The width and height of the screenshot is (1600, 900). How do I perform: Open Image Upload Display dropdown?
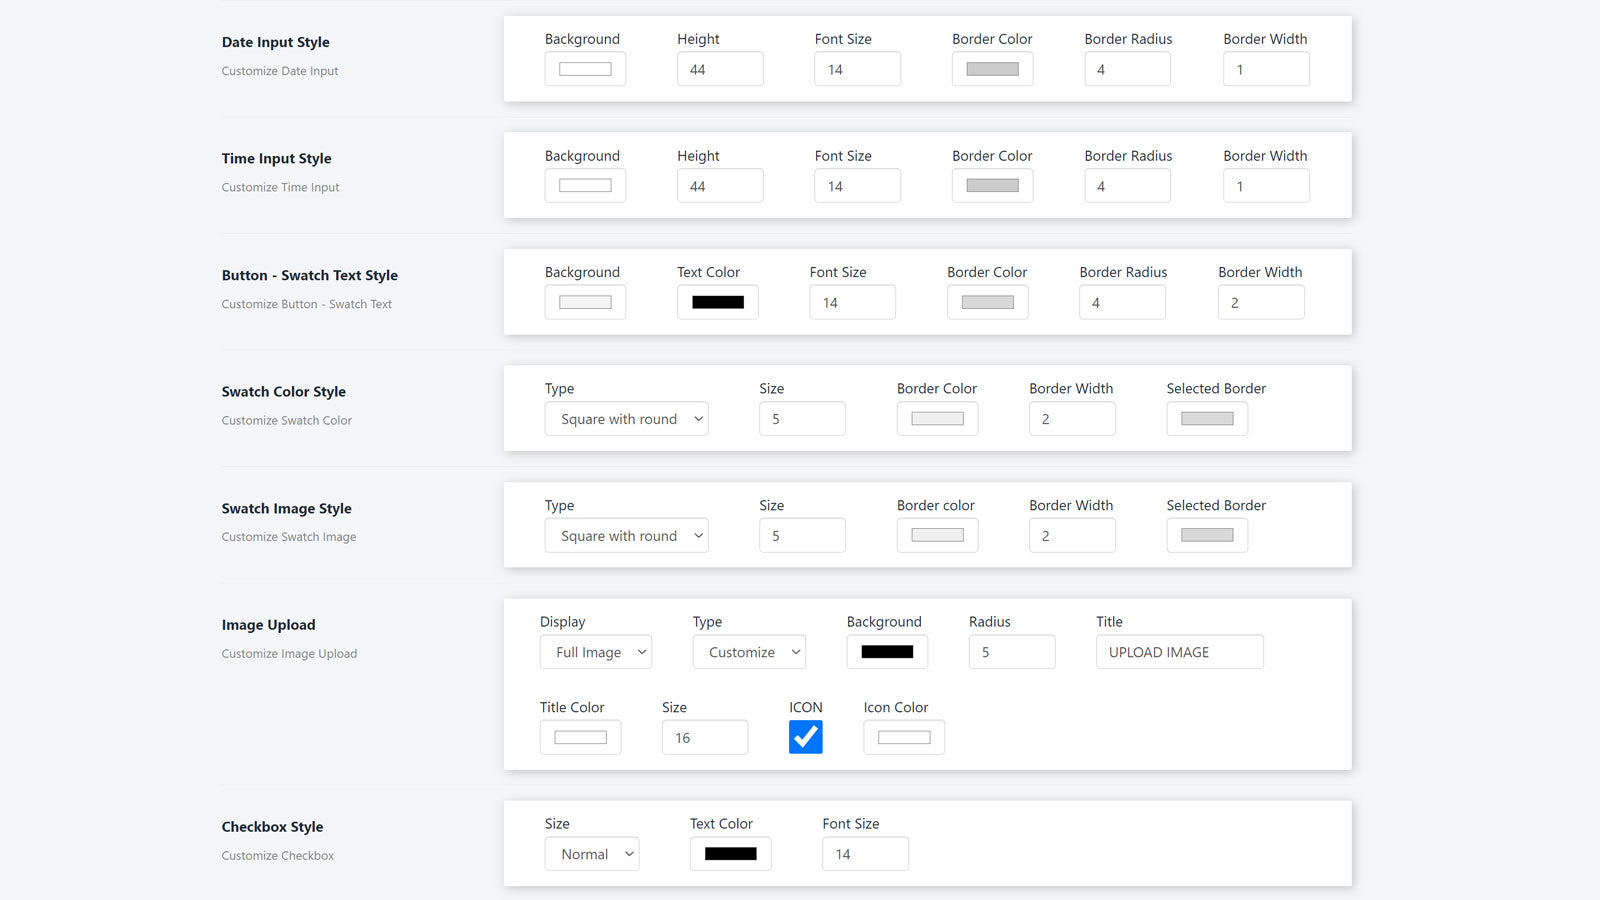[595, 652]
